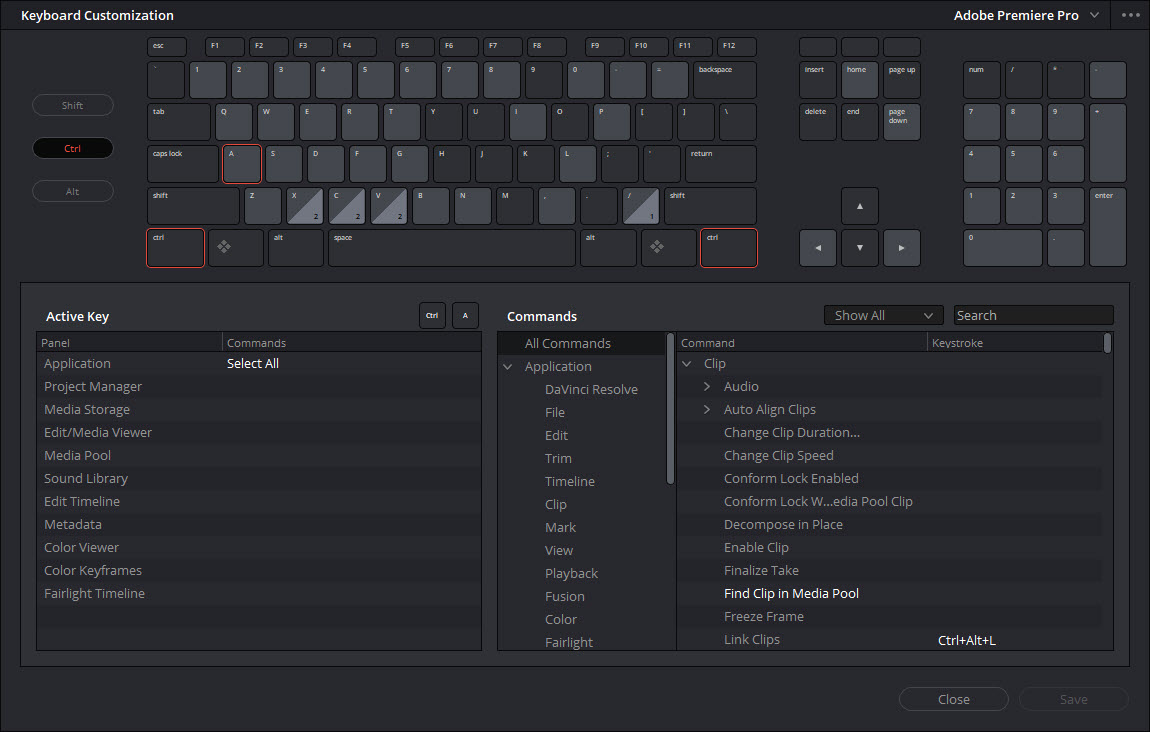Image resolution: width=1150 pixels, height=732 pixels.
Task: Open the Adobe Premiere Pro preset dropdown
Action: pyautogui.click(x=1026, y=16)
